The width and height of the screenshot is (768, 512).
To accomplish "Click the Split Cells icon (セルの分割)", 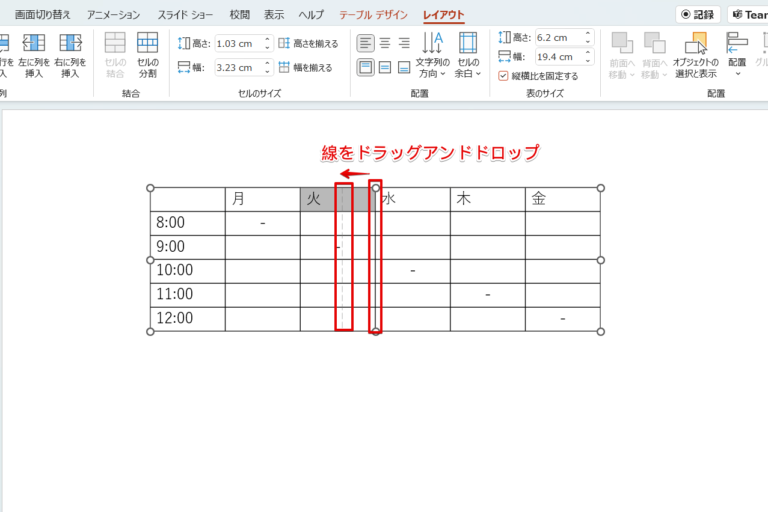I will (x=147, y=43).
